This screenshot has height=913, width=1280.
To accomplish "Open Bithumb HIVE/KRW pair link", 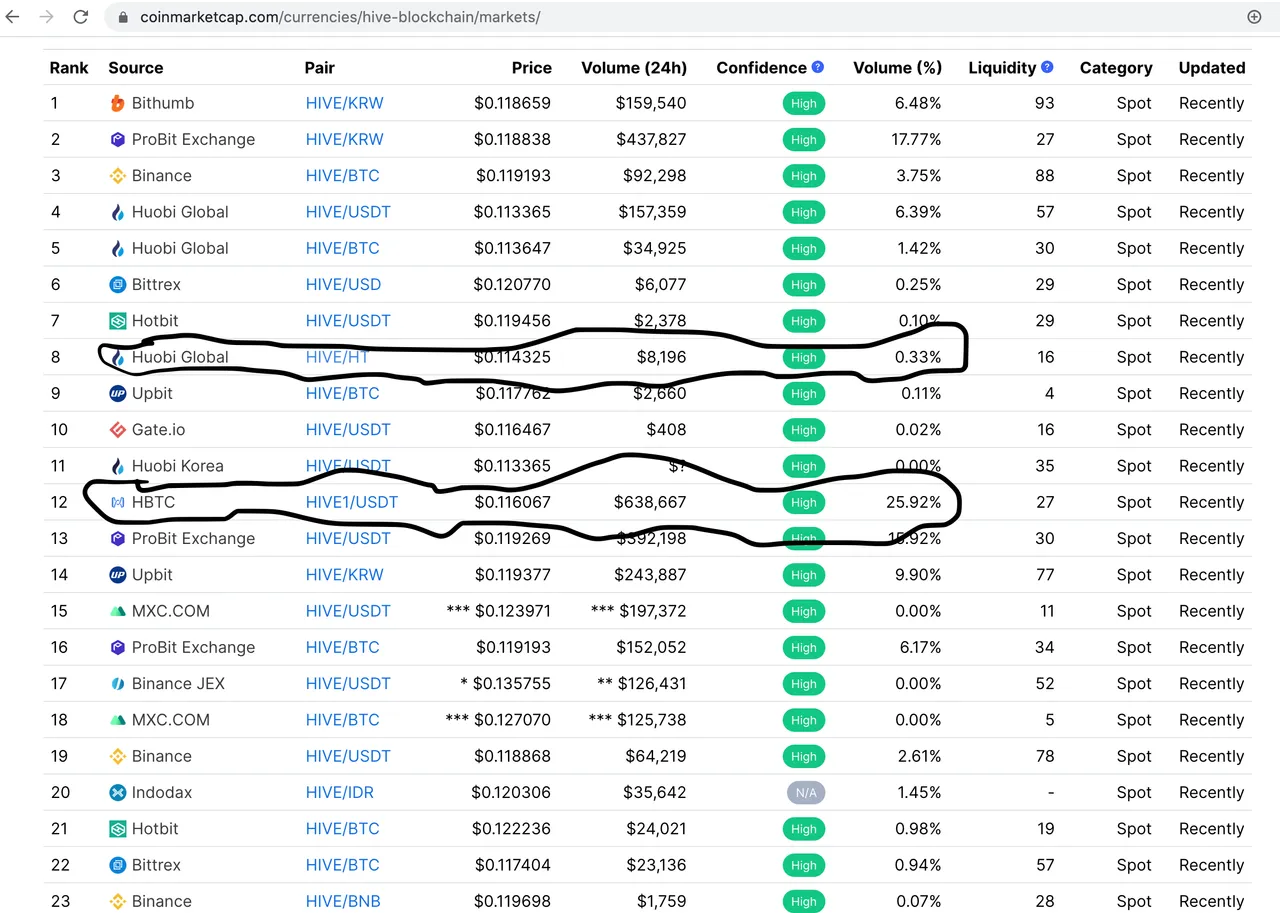I will click(344, 103).
